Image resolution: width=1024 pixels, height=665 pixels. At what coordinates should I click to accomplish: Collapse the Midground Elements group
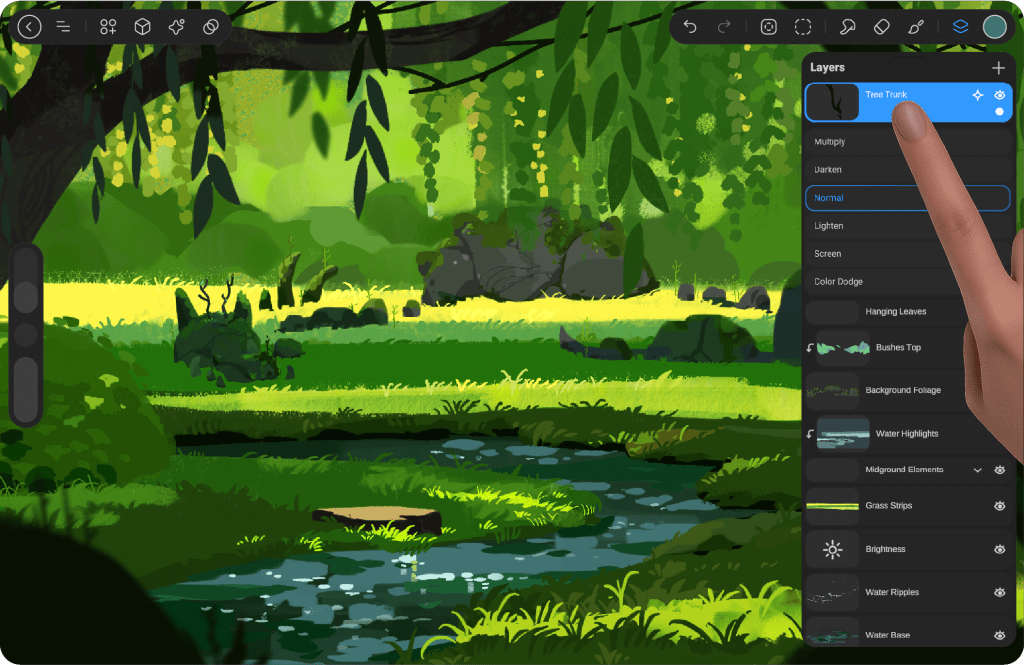click(x=978, y=470)
